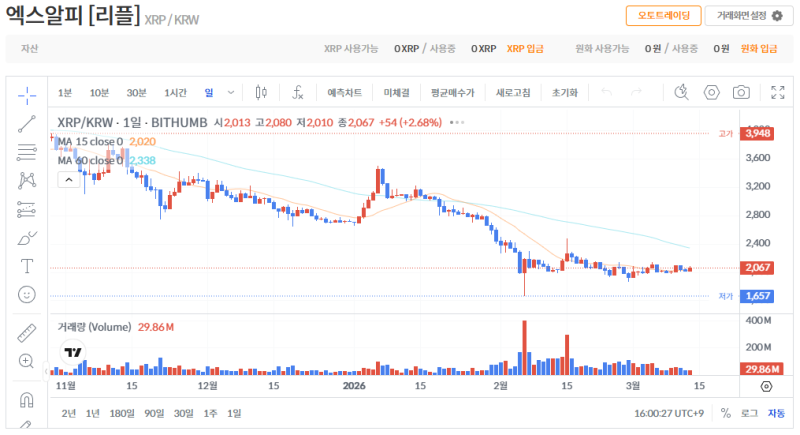The height and width of the screenshot is (435, 800).
Task: Select the 1시간 interval
Action: (x=176, y=92)
